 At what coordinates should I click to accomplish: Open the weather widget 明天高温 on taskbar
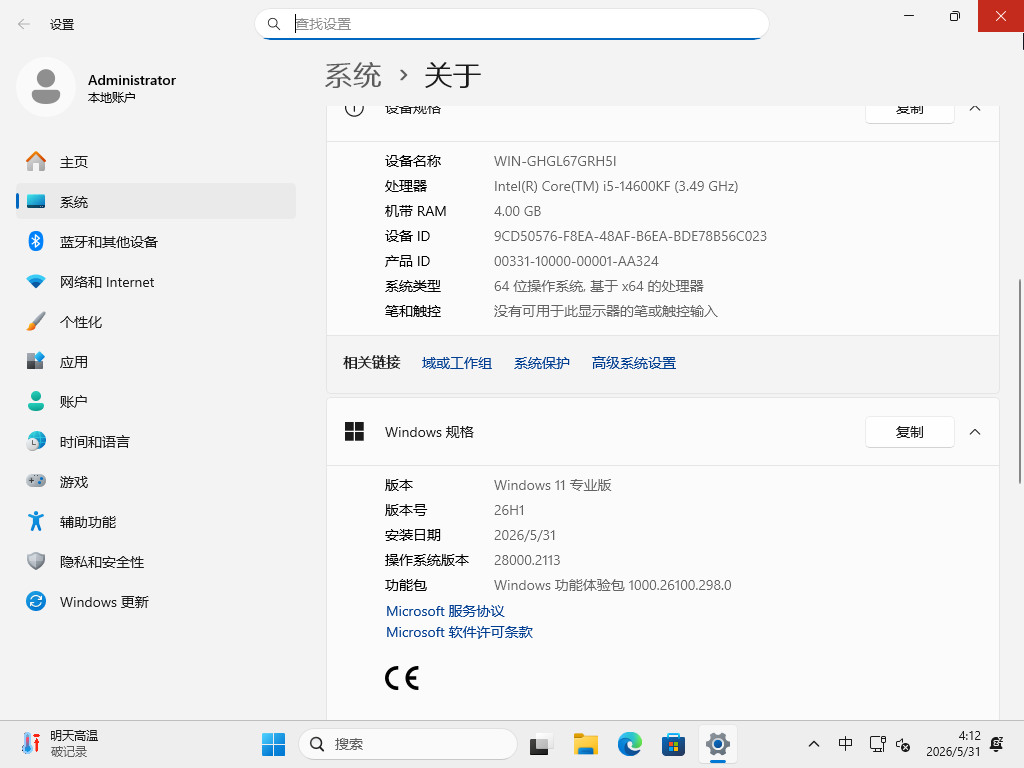coord(60,744)
